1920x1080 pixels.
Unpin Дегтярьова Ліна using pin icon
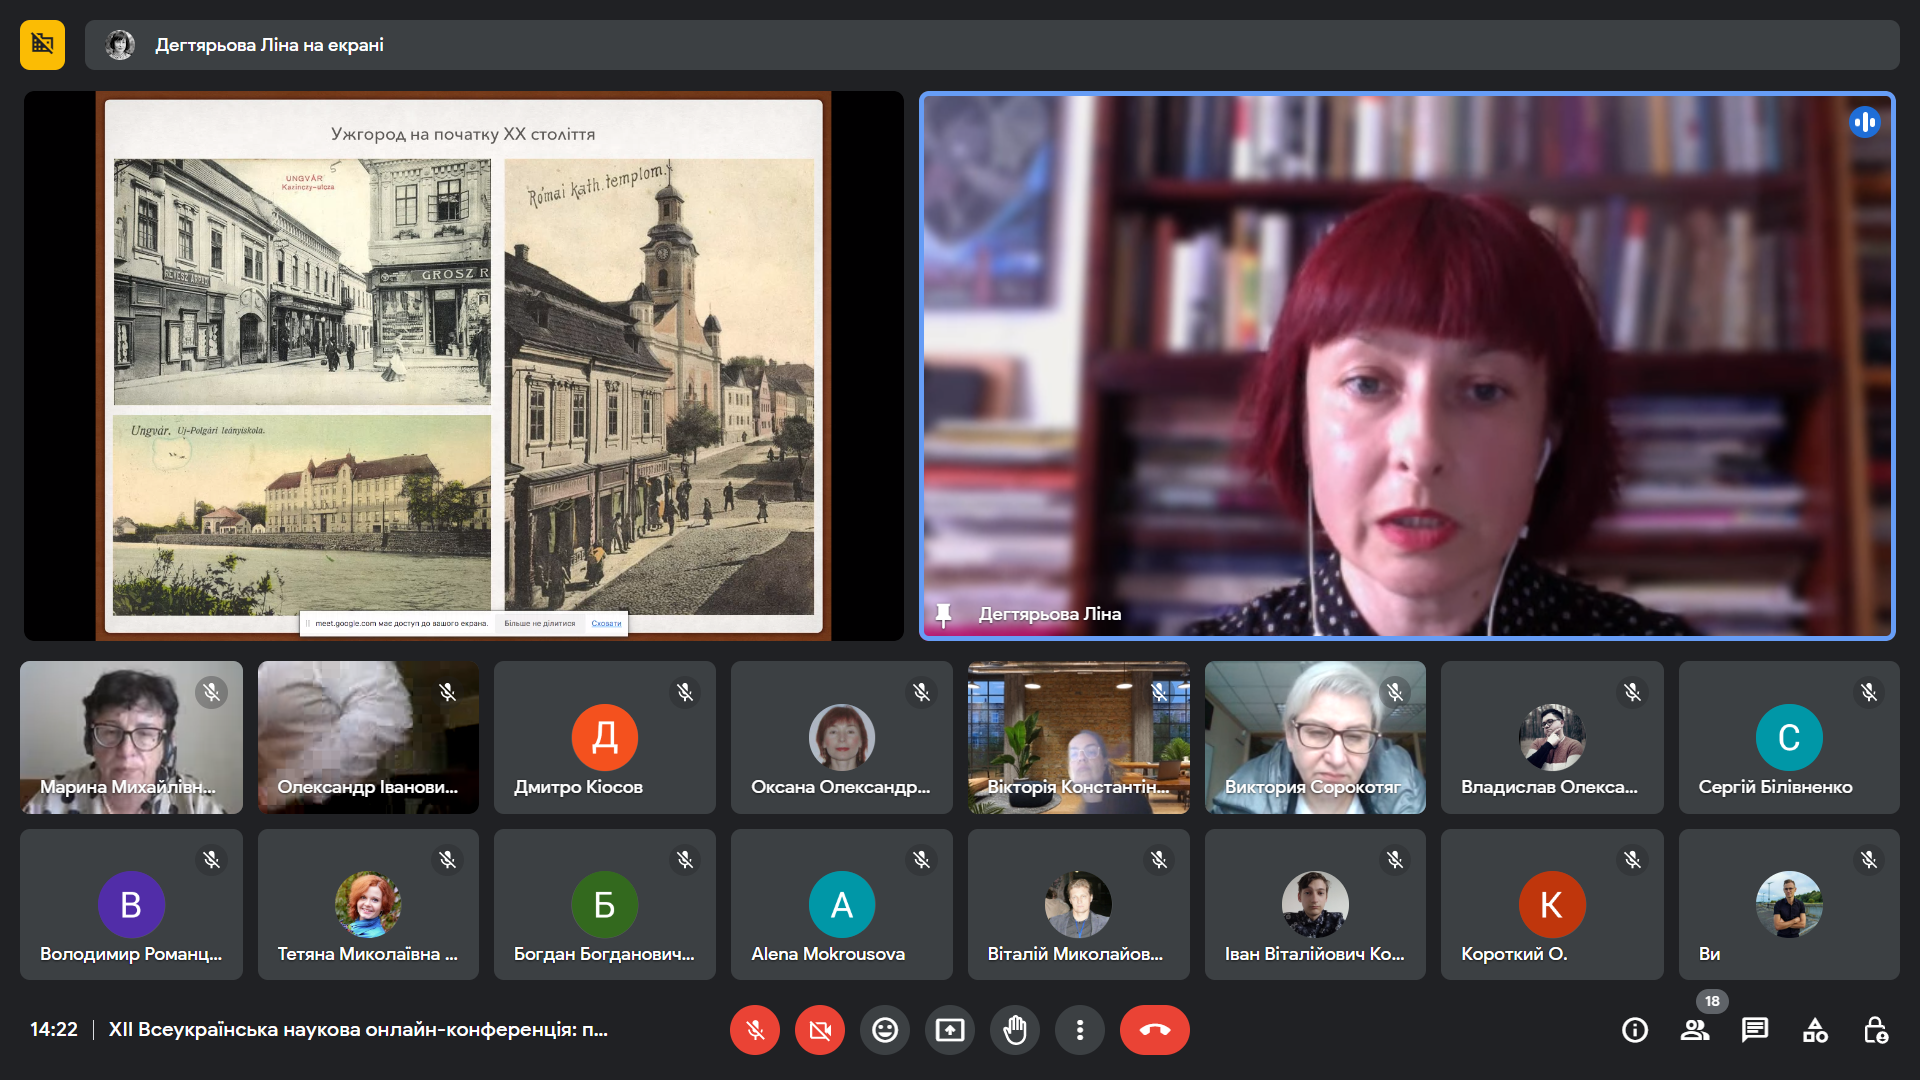[943, 614]
